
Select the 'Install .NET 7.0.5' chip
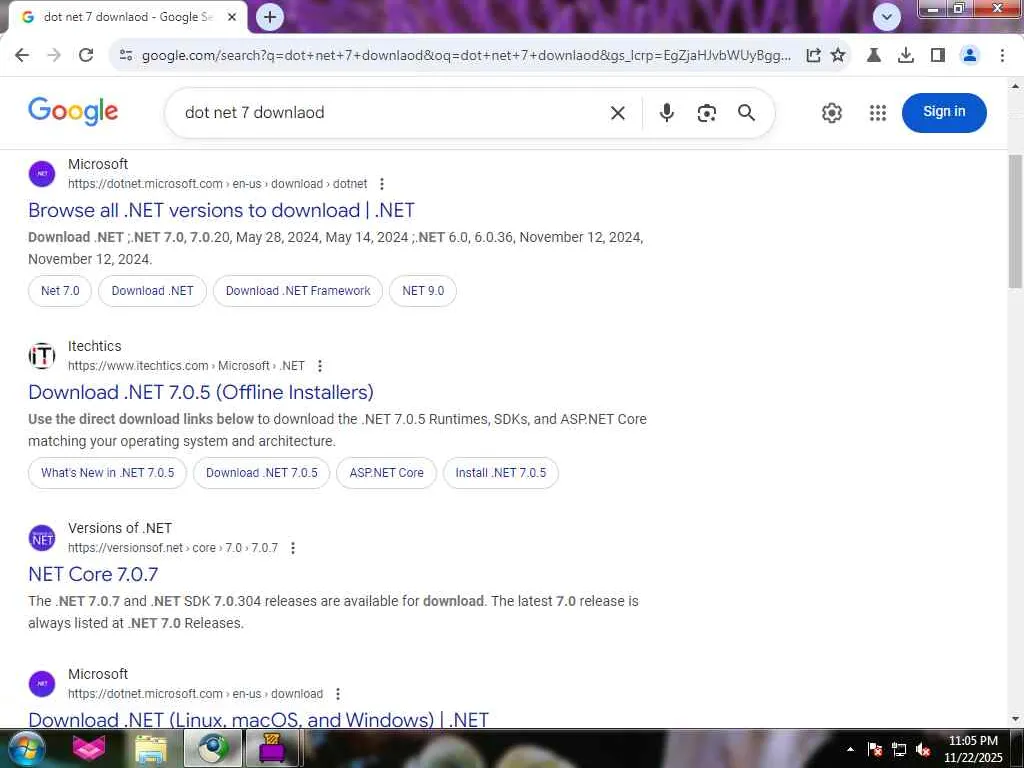pos(500,473)
